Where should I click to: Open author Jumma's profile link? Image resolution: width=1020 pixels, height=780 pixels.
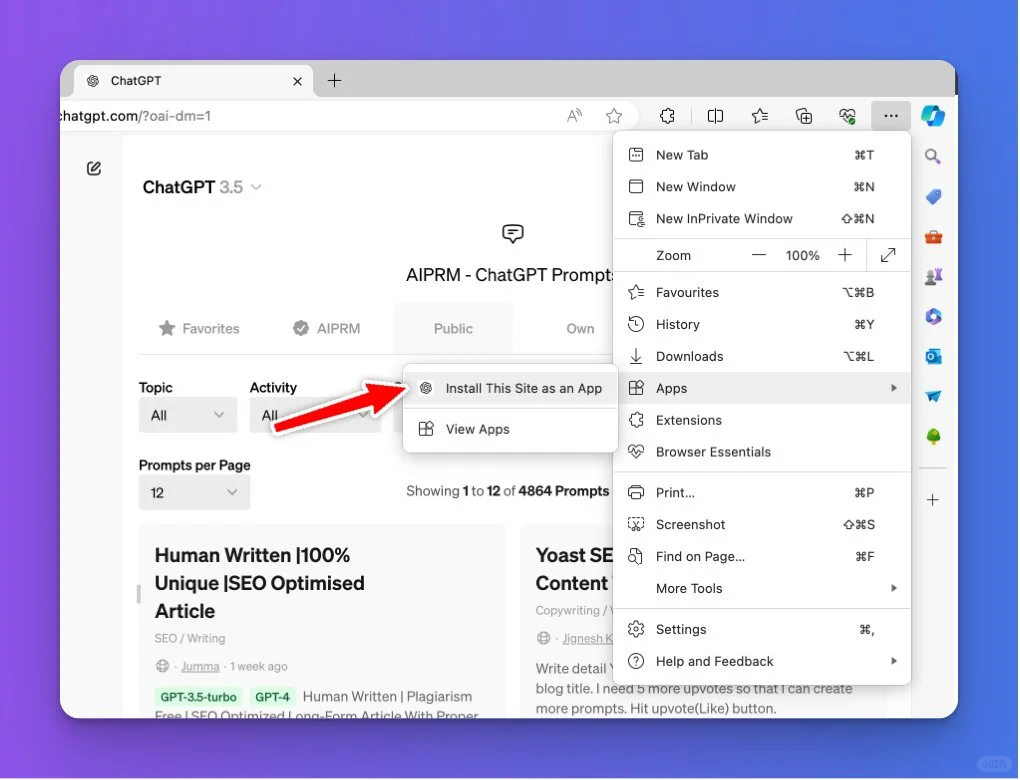[200, 667]
